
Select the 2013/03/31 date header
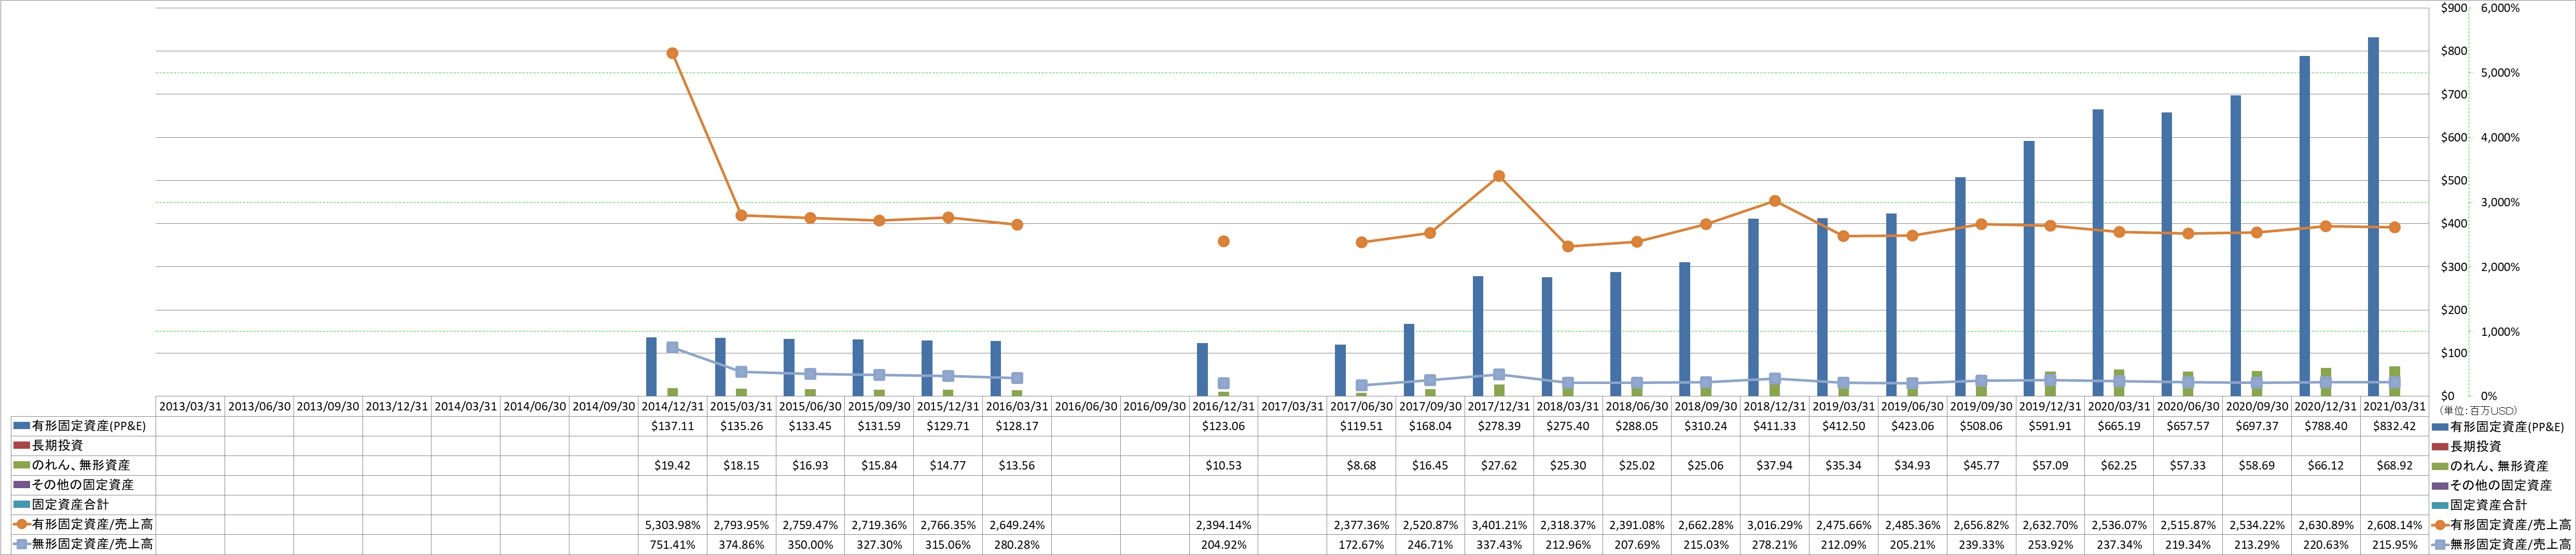(x=190, y=407)
